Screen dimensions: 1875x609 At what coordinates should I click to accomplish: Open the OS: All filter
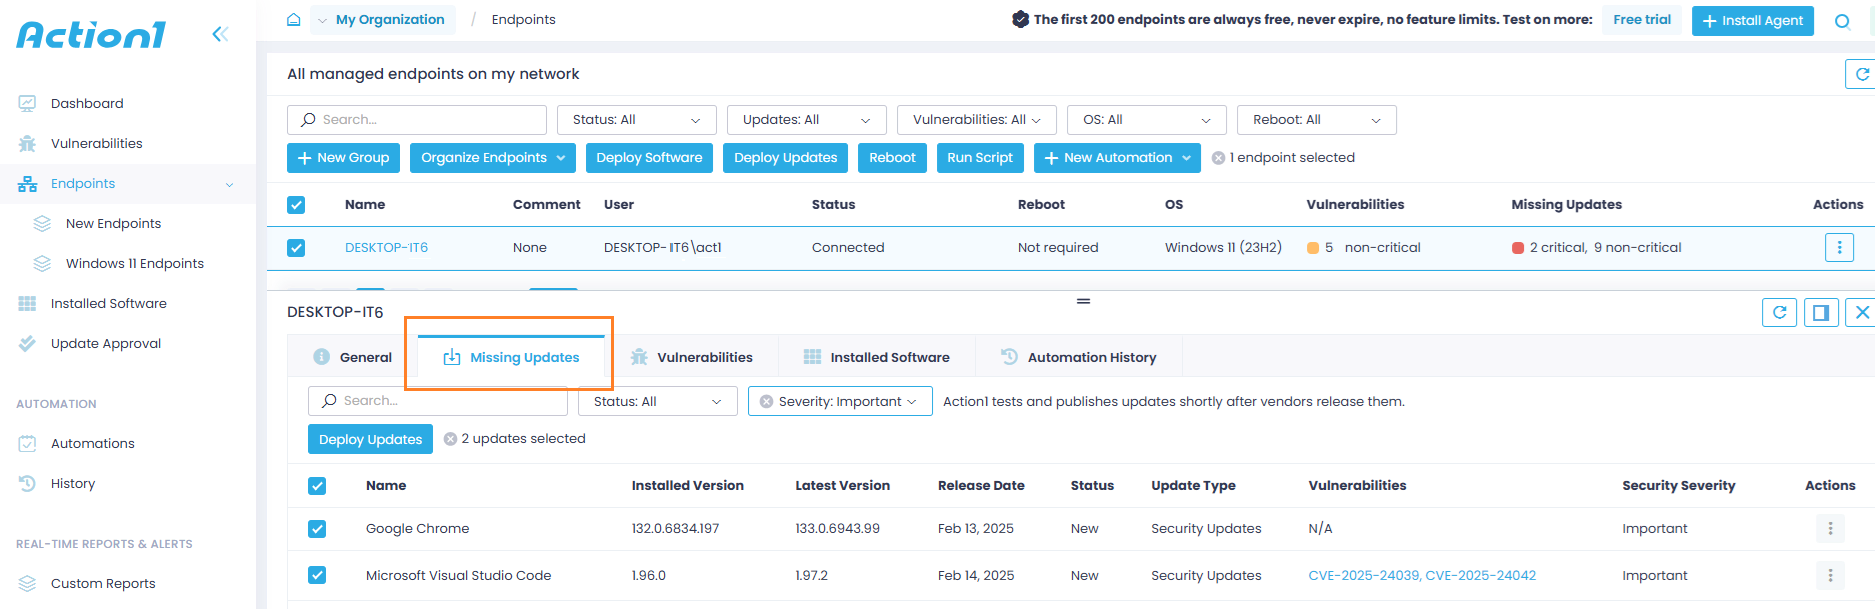[1147, 120]
